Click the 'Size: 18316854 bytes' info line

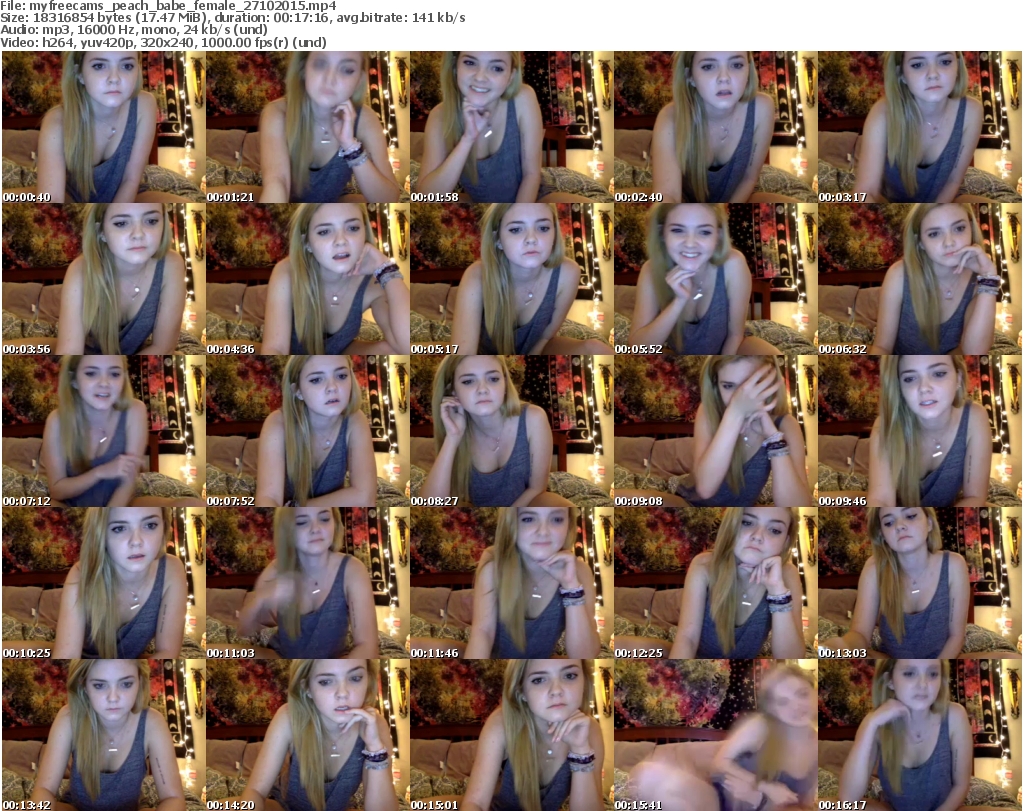click(x=232, y=18)
